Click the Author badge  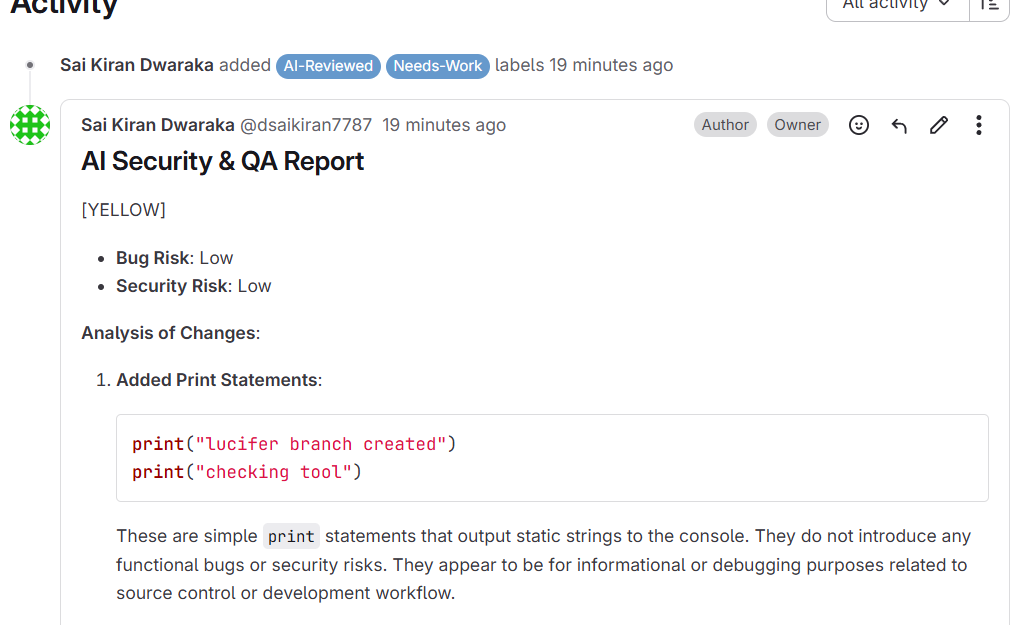click(x=725, y=125)
